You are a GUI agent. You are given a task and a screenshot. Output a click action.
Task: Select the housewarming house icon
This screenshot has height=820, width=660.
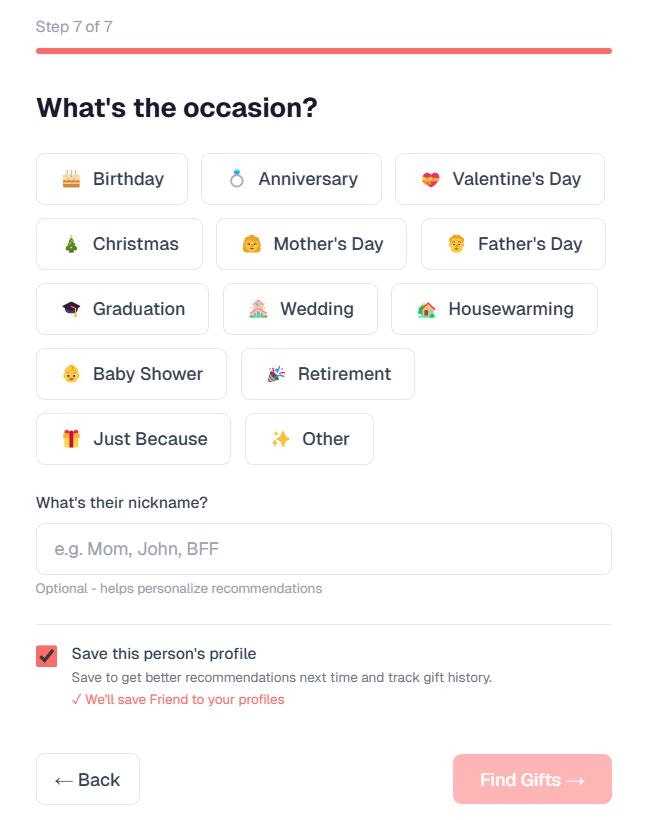click(x=426, y=309)
